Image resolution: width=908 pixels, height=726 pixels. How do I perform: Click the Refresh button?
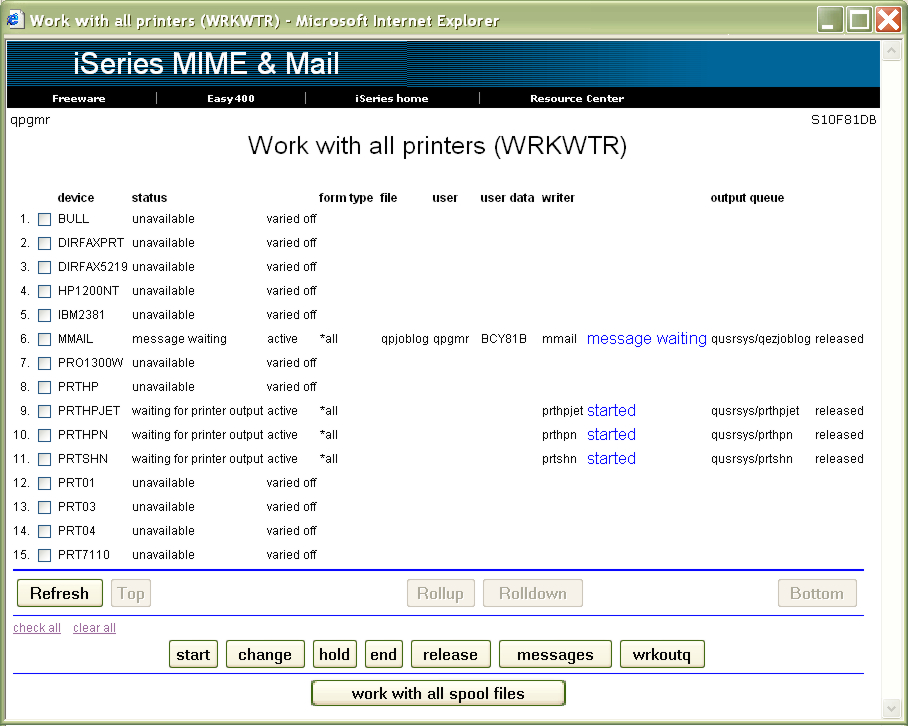tap(60, 593)
